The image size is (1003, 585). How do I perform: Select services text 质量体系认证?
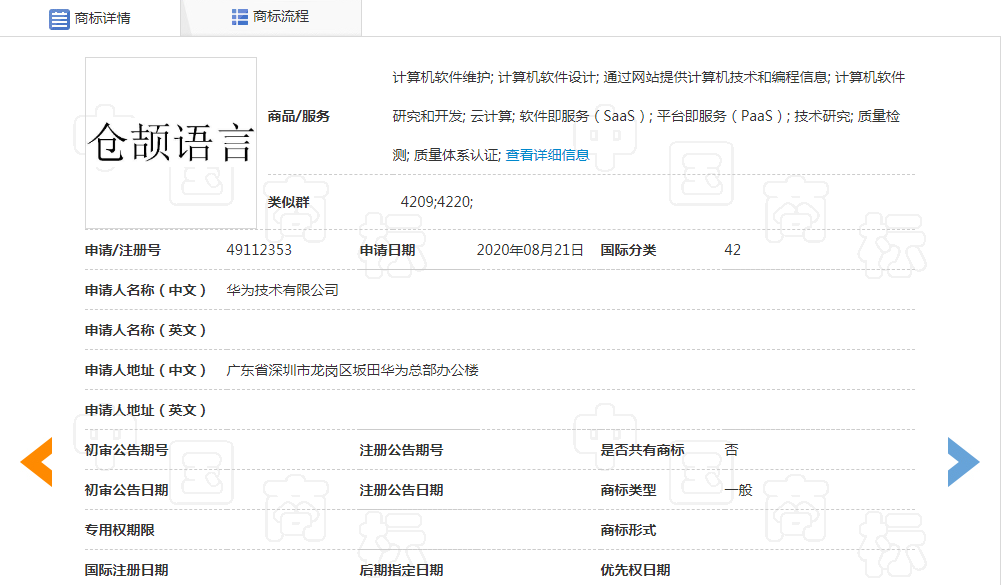pos(457,155)
